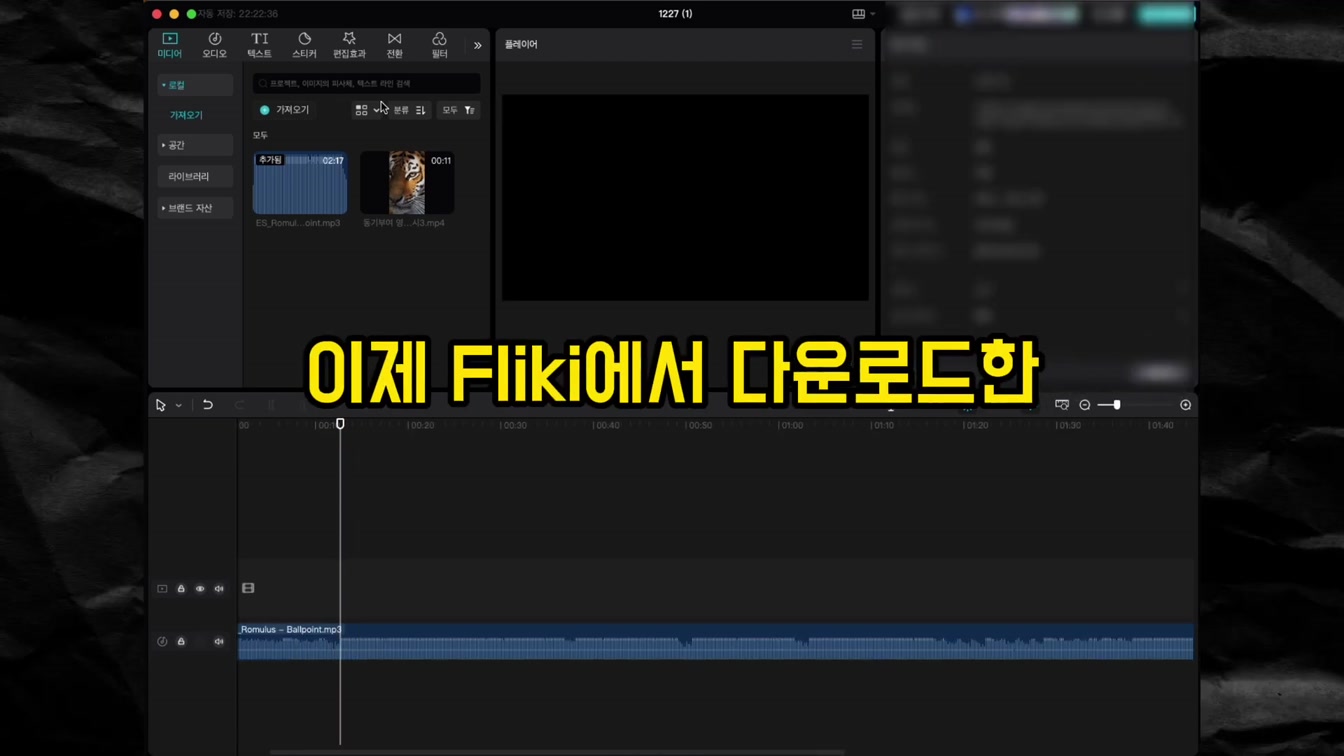
Task: Click the split clip tool
Action: (271, 405)
